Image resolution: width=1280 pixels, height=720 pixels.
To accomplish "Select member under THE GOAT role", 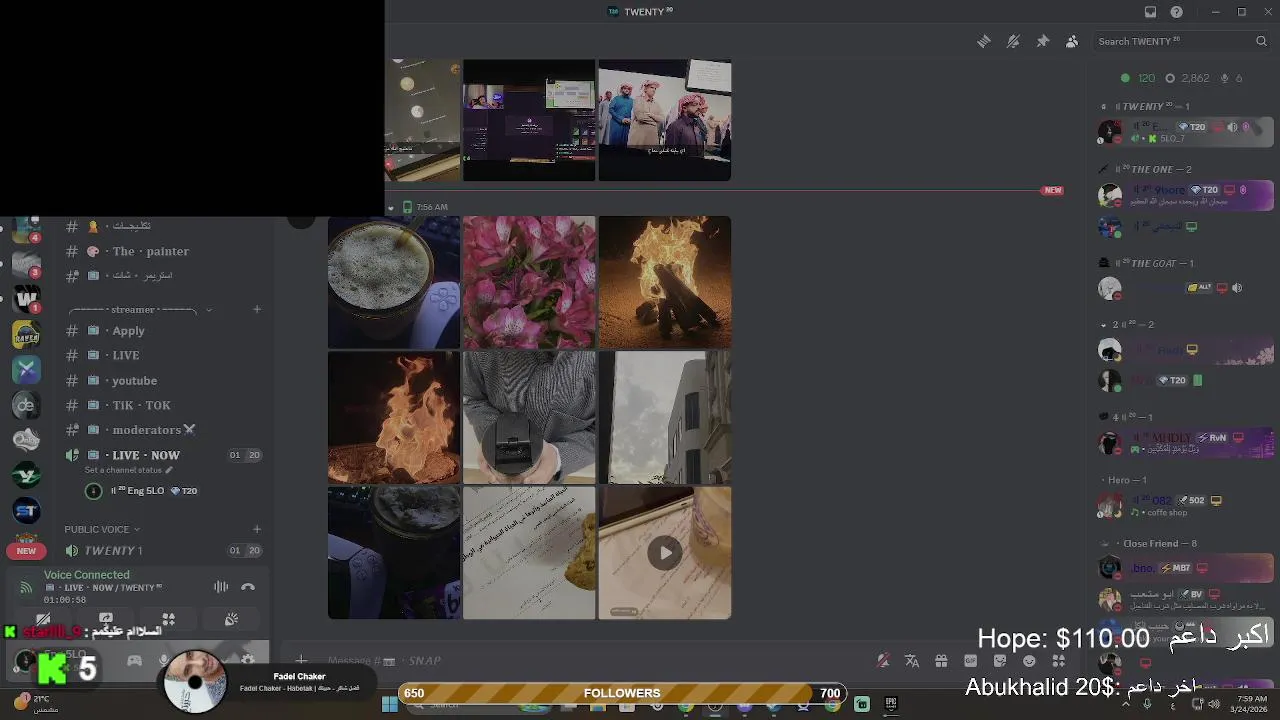I will click(x=1185, y=288).
